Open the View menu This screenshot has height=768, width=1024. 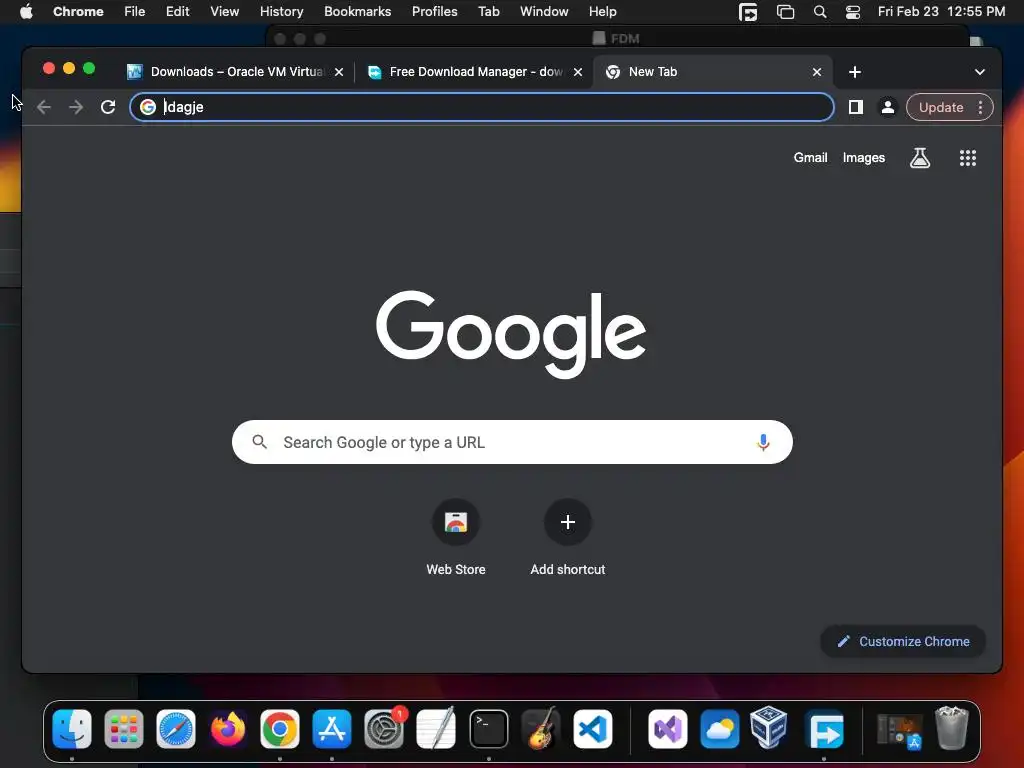pyautogui.click(x=224, y=12)
